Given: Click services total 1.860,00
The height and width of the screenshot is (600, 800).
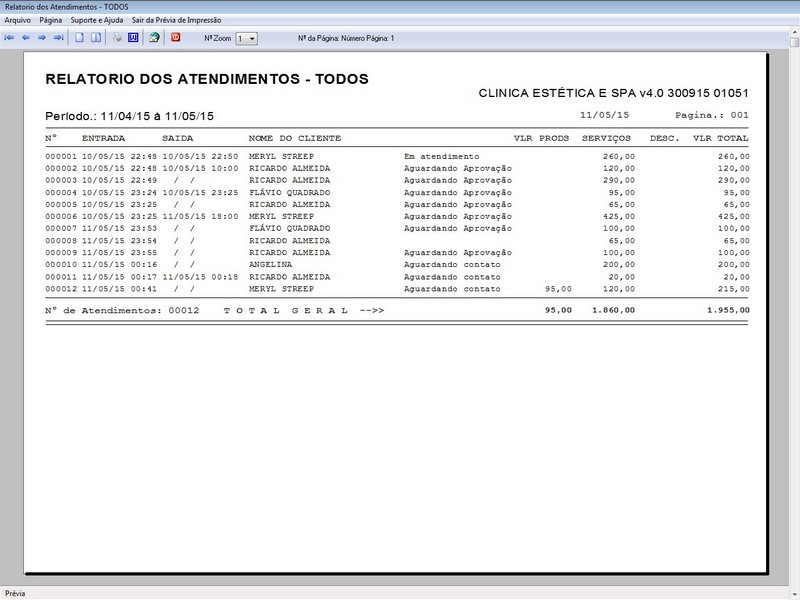Looking at the screenshot, I should coord(613,310).
